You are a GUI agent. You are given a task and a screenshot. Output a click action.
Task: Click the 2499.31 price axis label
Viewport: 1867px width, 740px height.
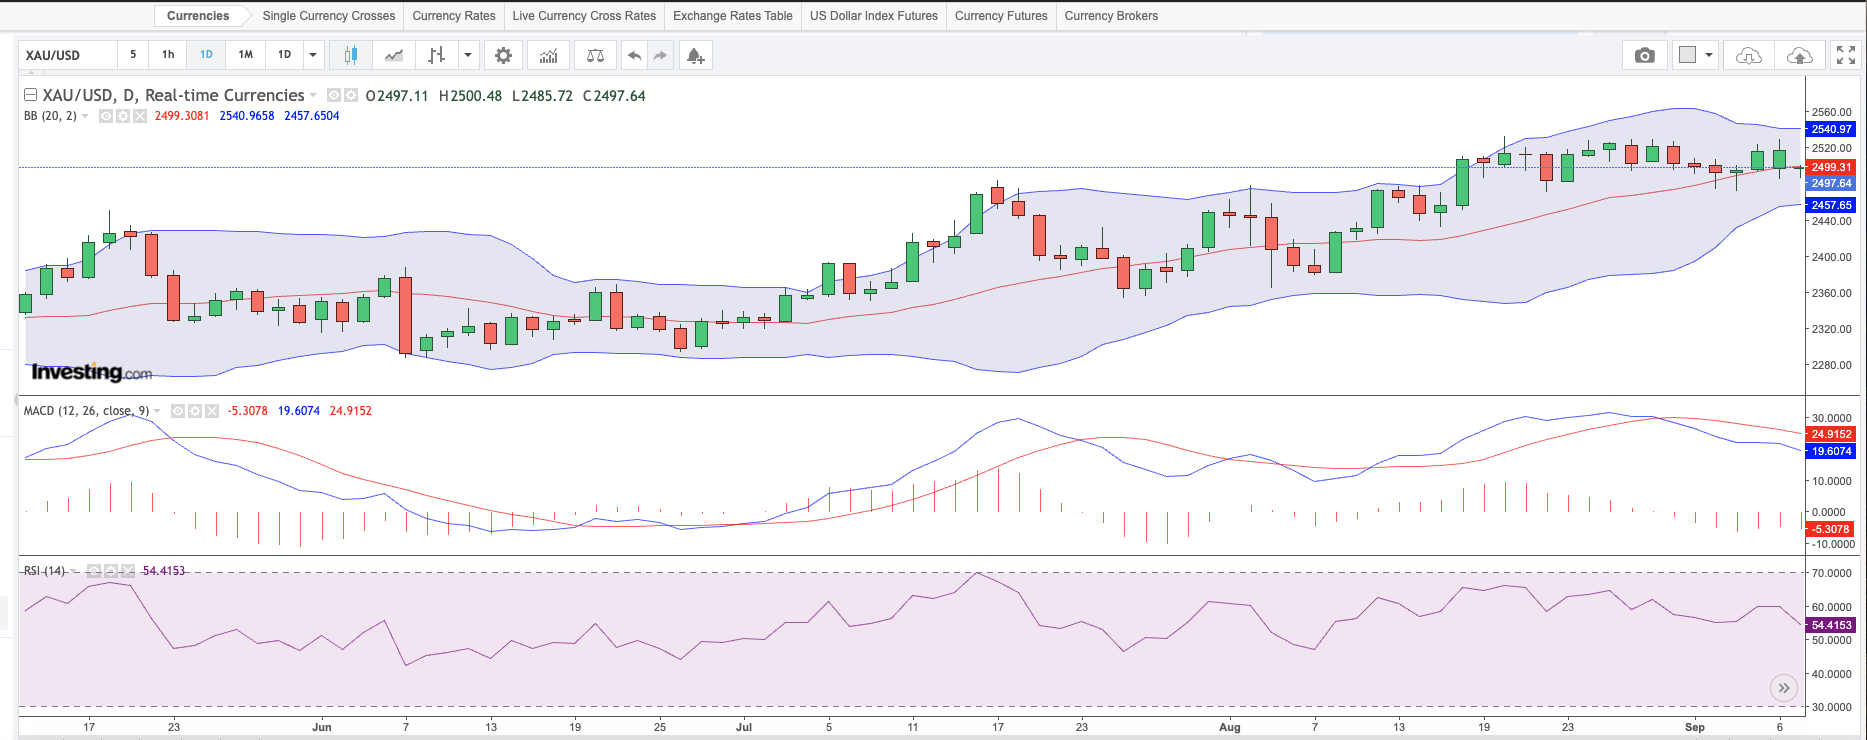(x=1832, y=167)
